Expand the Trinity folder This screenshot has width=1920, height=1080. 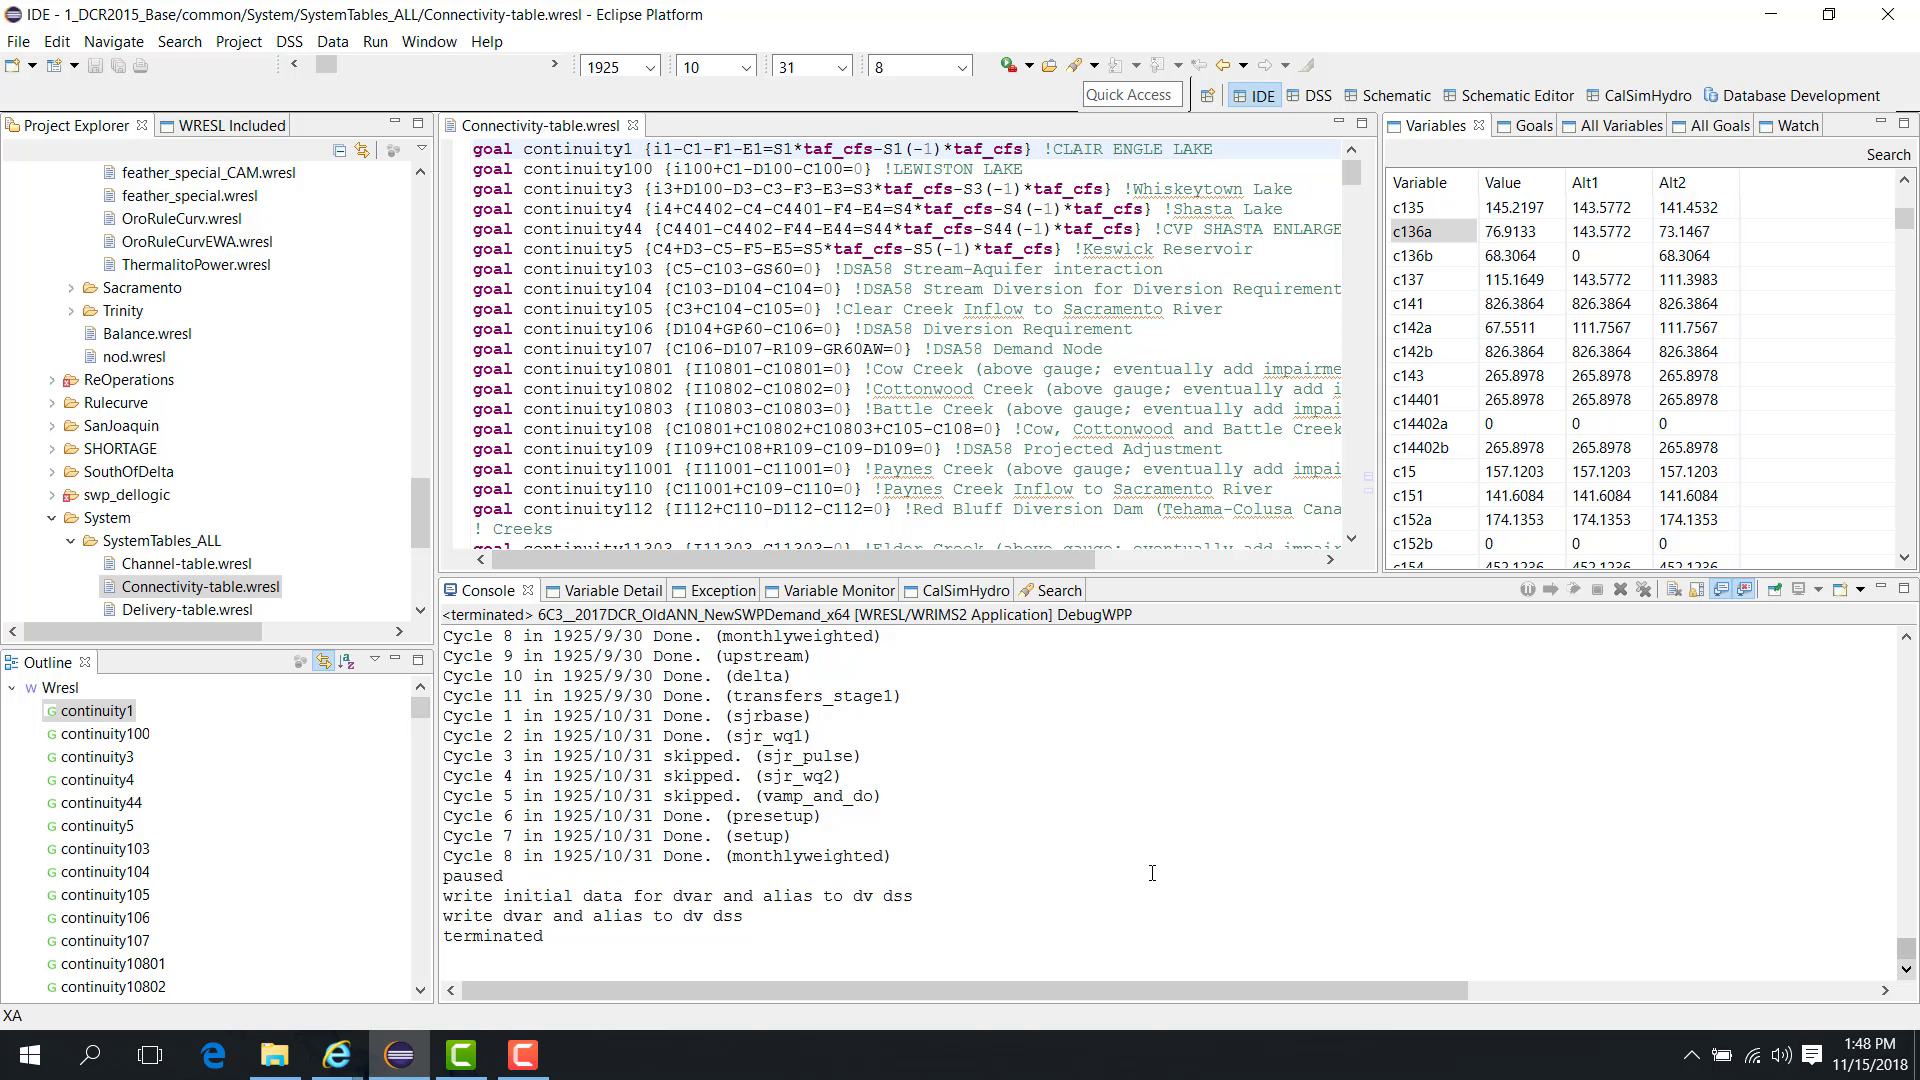coord(71,311)
